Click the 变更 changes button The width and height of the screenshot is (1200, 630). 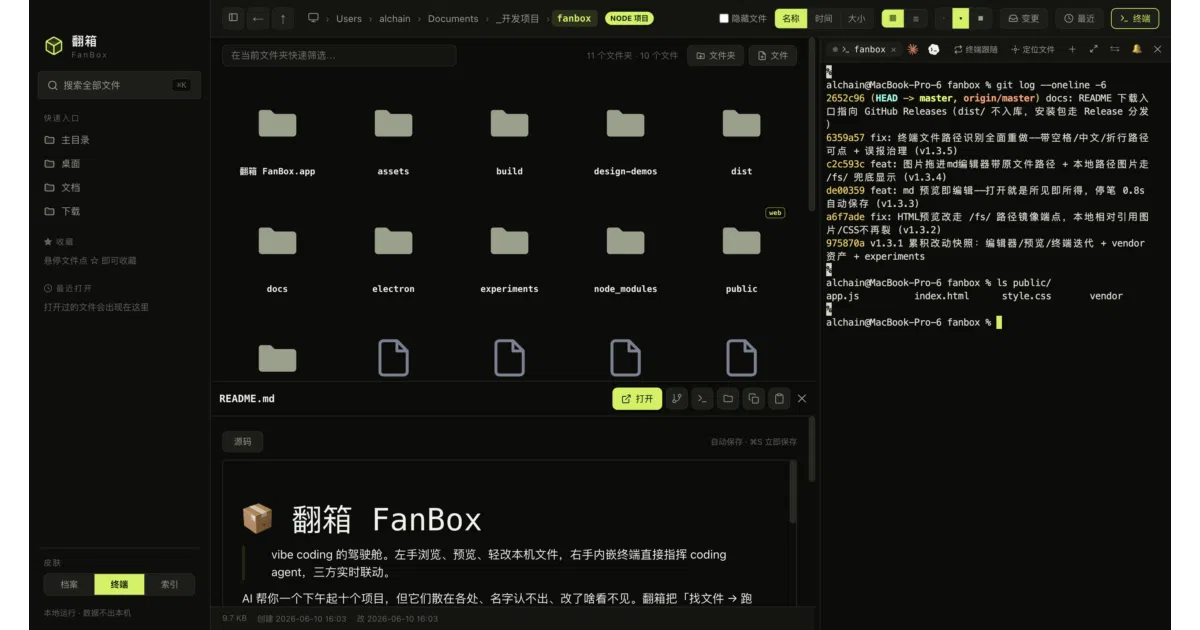[x=1024, y=18]
